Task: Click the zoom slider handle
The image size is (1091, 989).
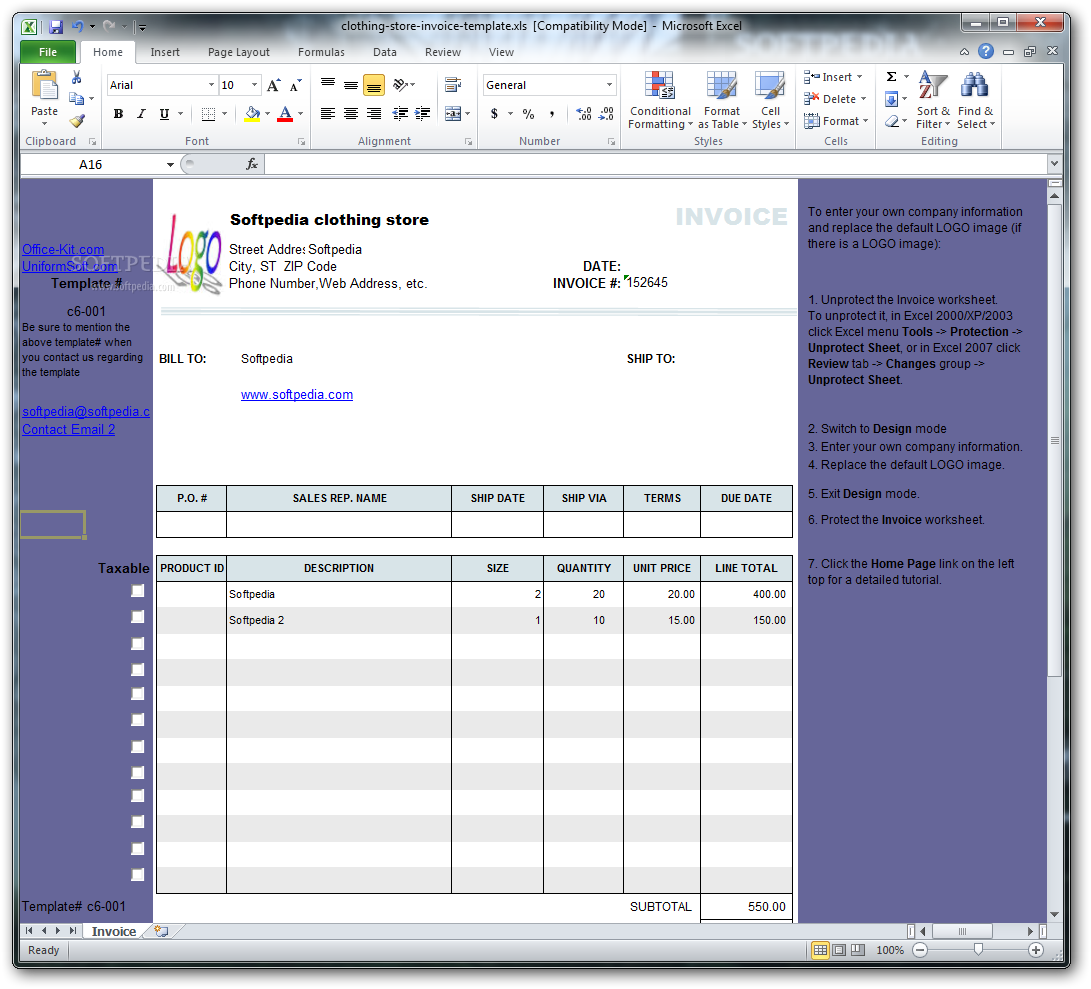Action: click(978, 950)
